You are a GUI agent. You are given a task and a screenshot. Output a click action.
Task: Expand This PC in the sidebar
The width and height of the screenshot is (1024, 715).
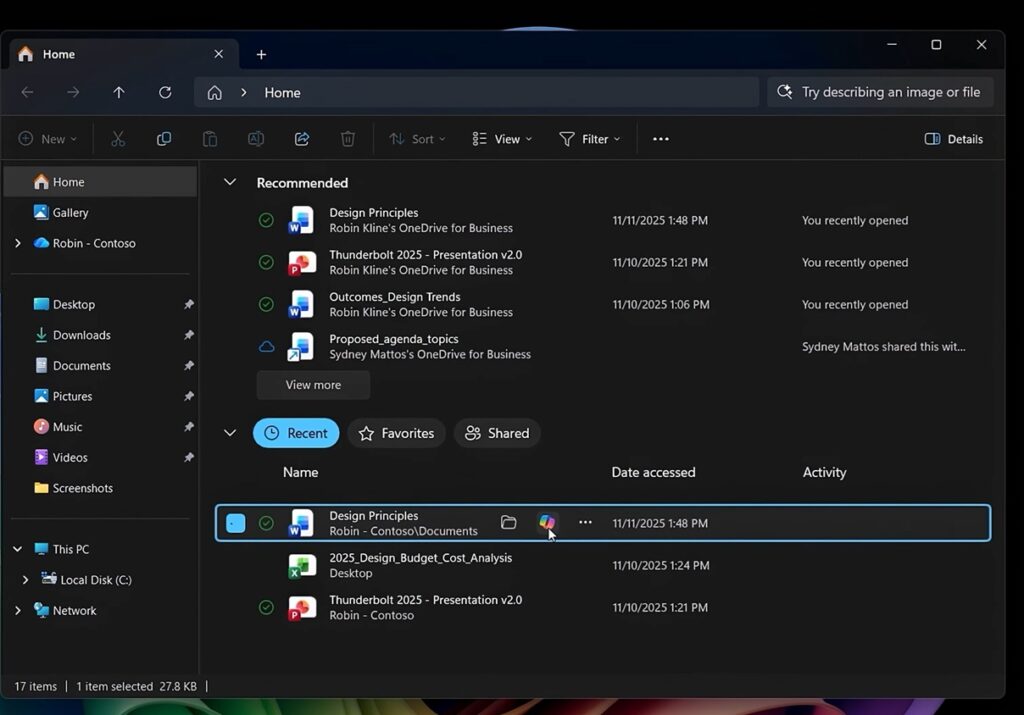16,549
